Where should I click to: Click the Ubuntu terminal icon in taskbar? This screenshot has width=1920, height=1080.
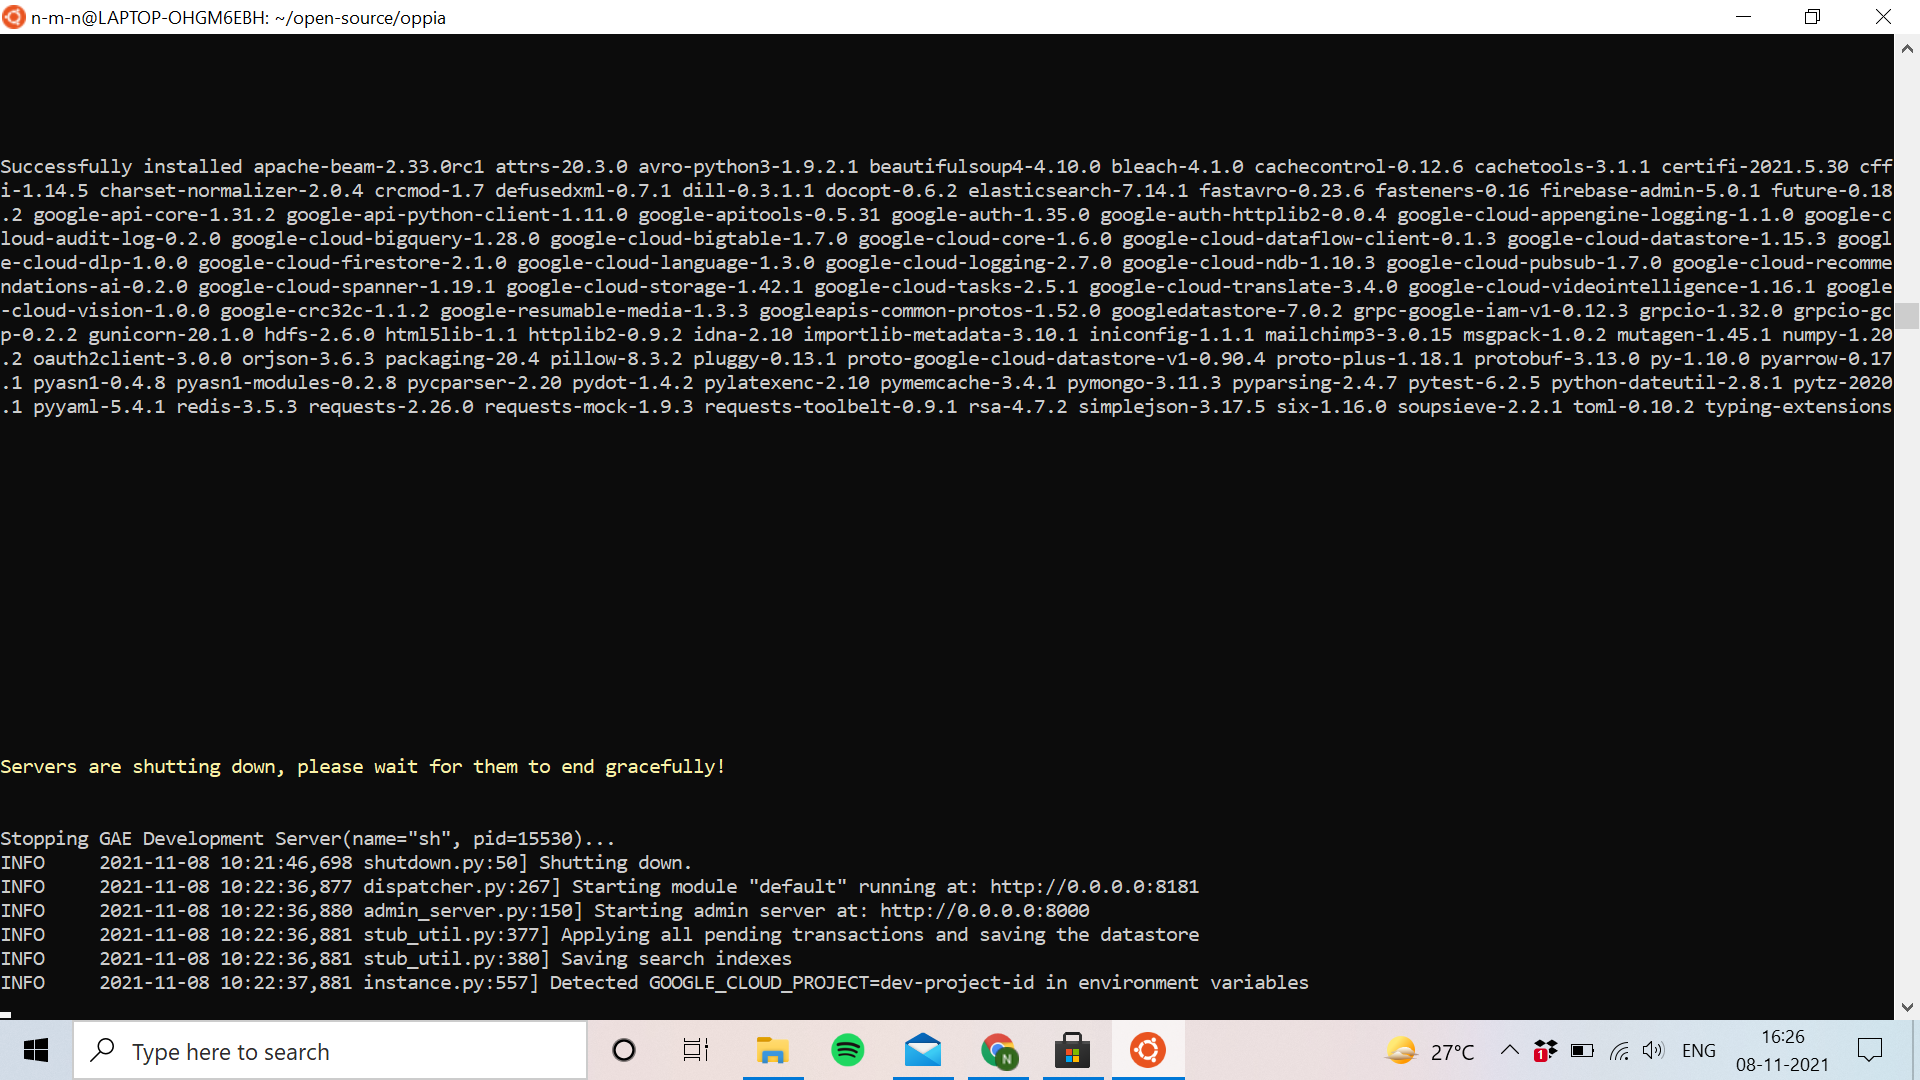(x=1149, y=1050)
